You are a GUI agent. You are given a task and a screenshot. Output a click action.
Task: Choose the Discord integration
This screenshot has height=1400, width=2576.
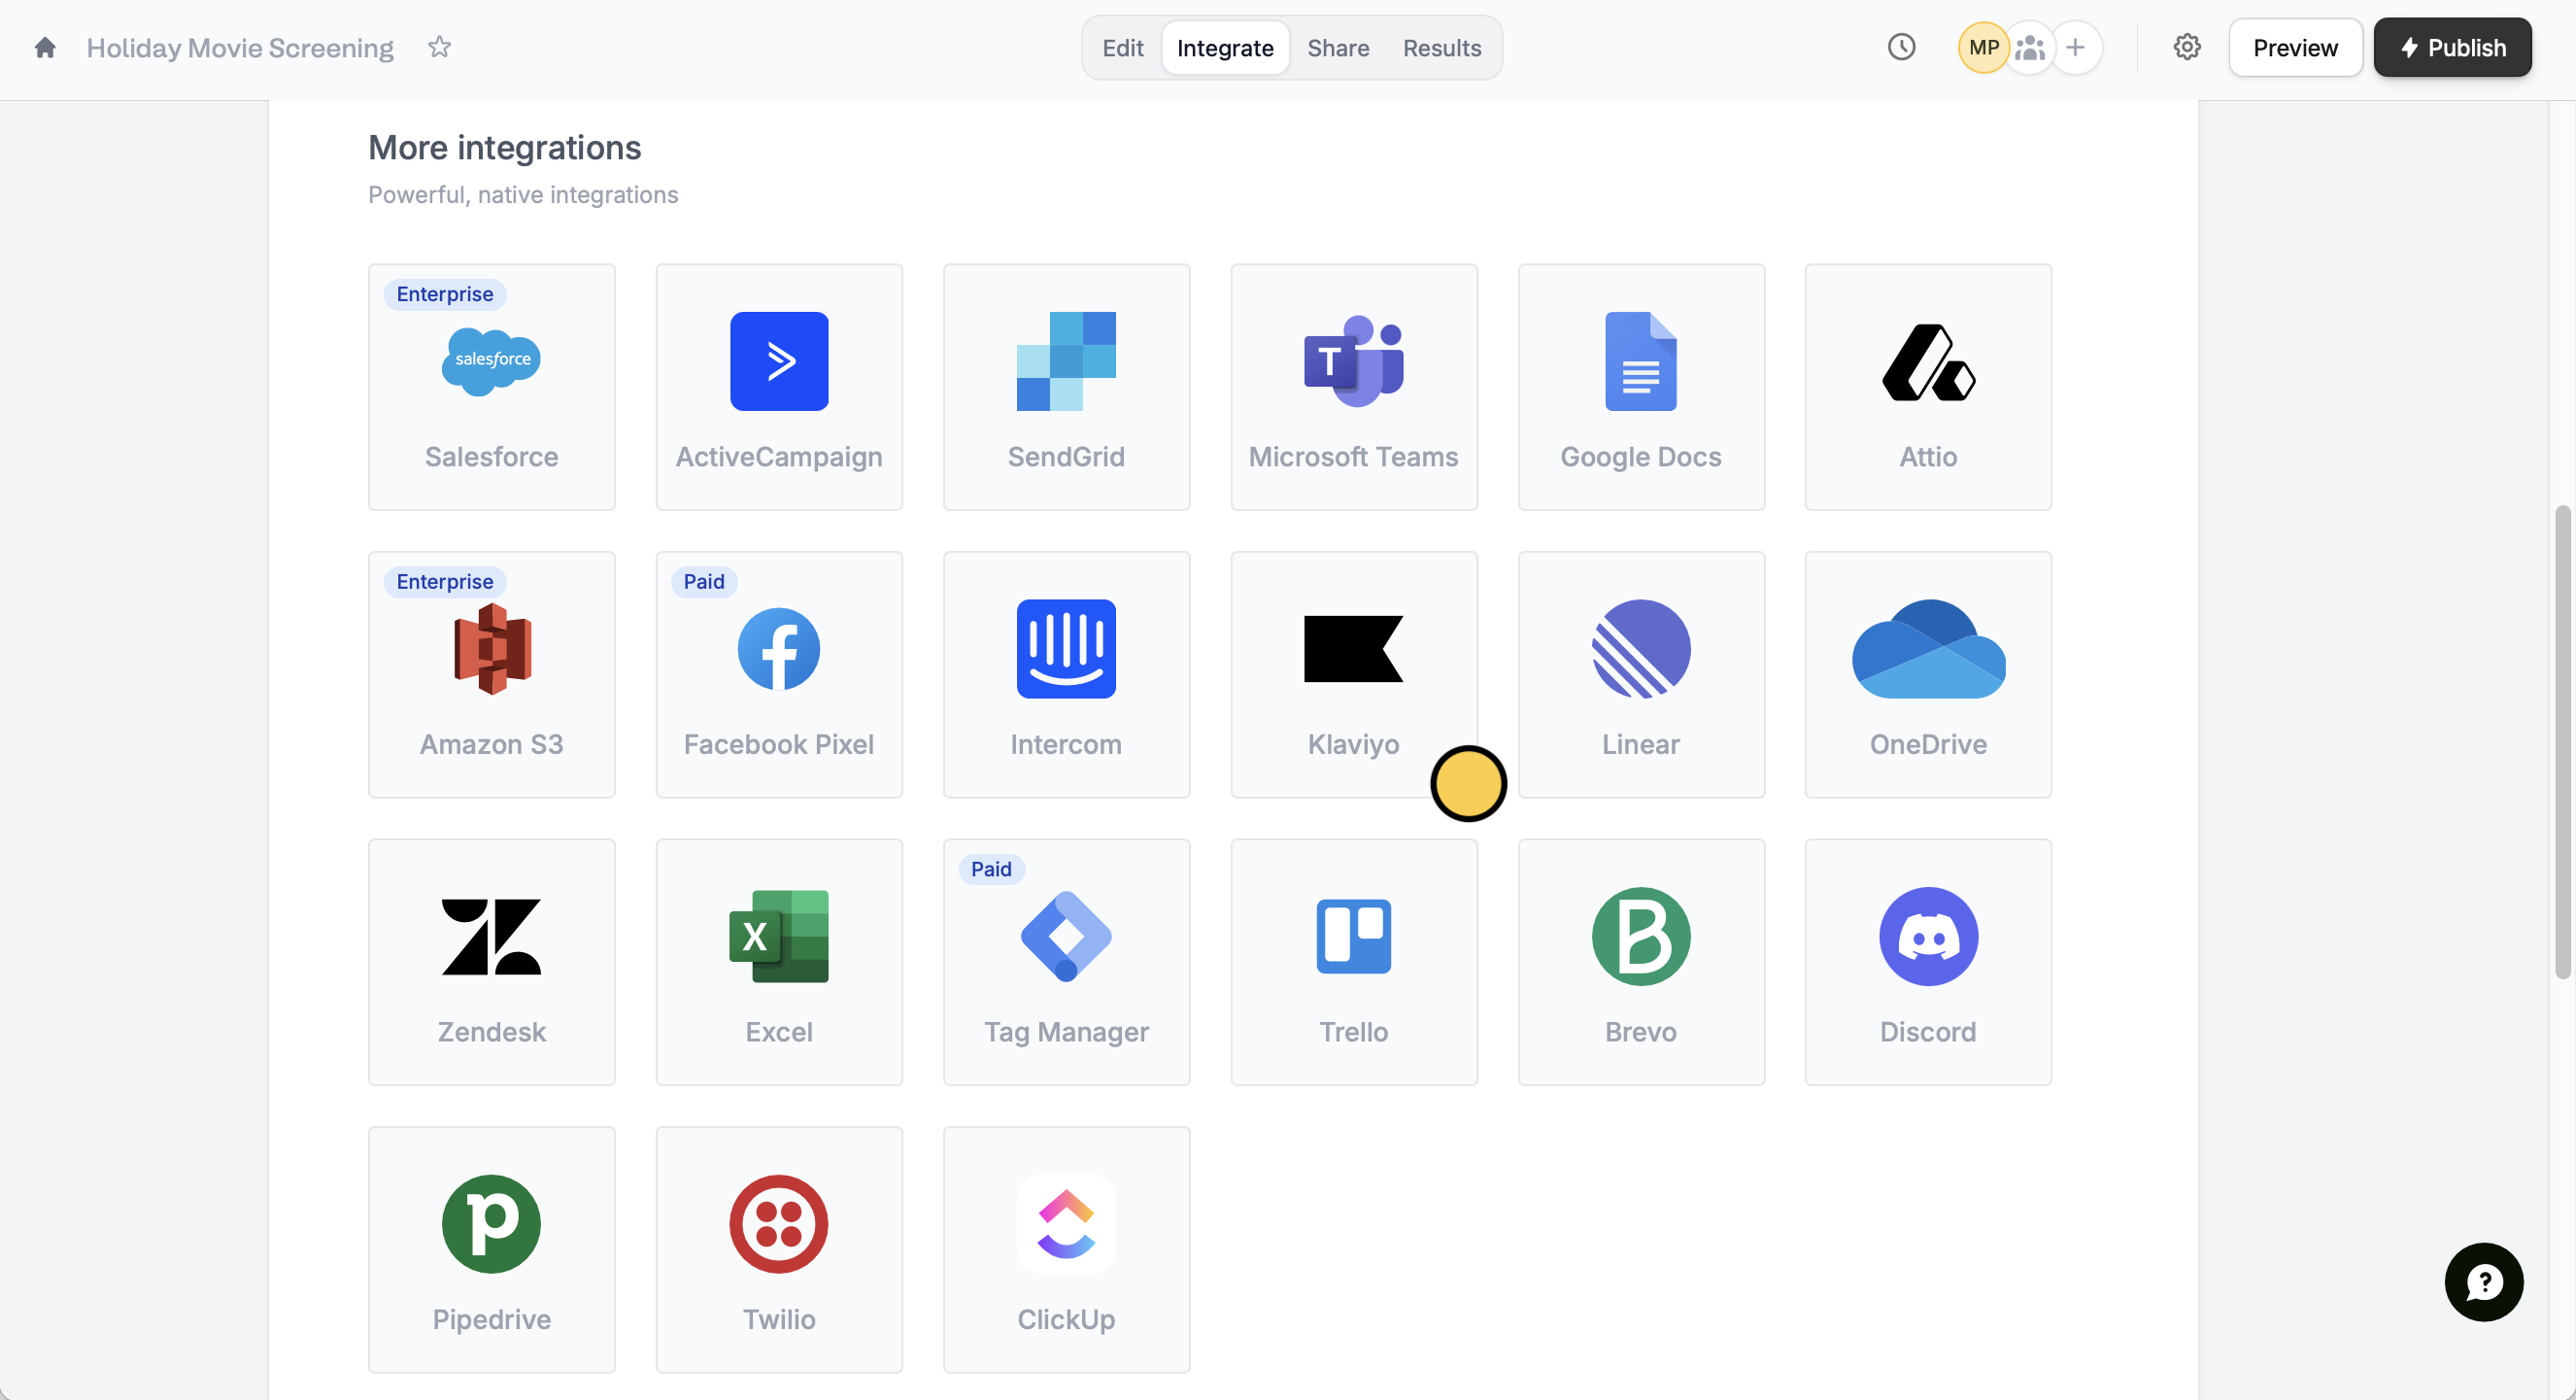[x=1927, y=961]
